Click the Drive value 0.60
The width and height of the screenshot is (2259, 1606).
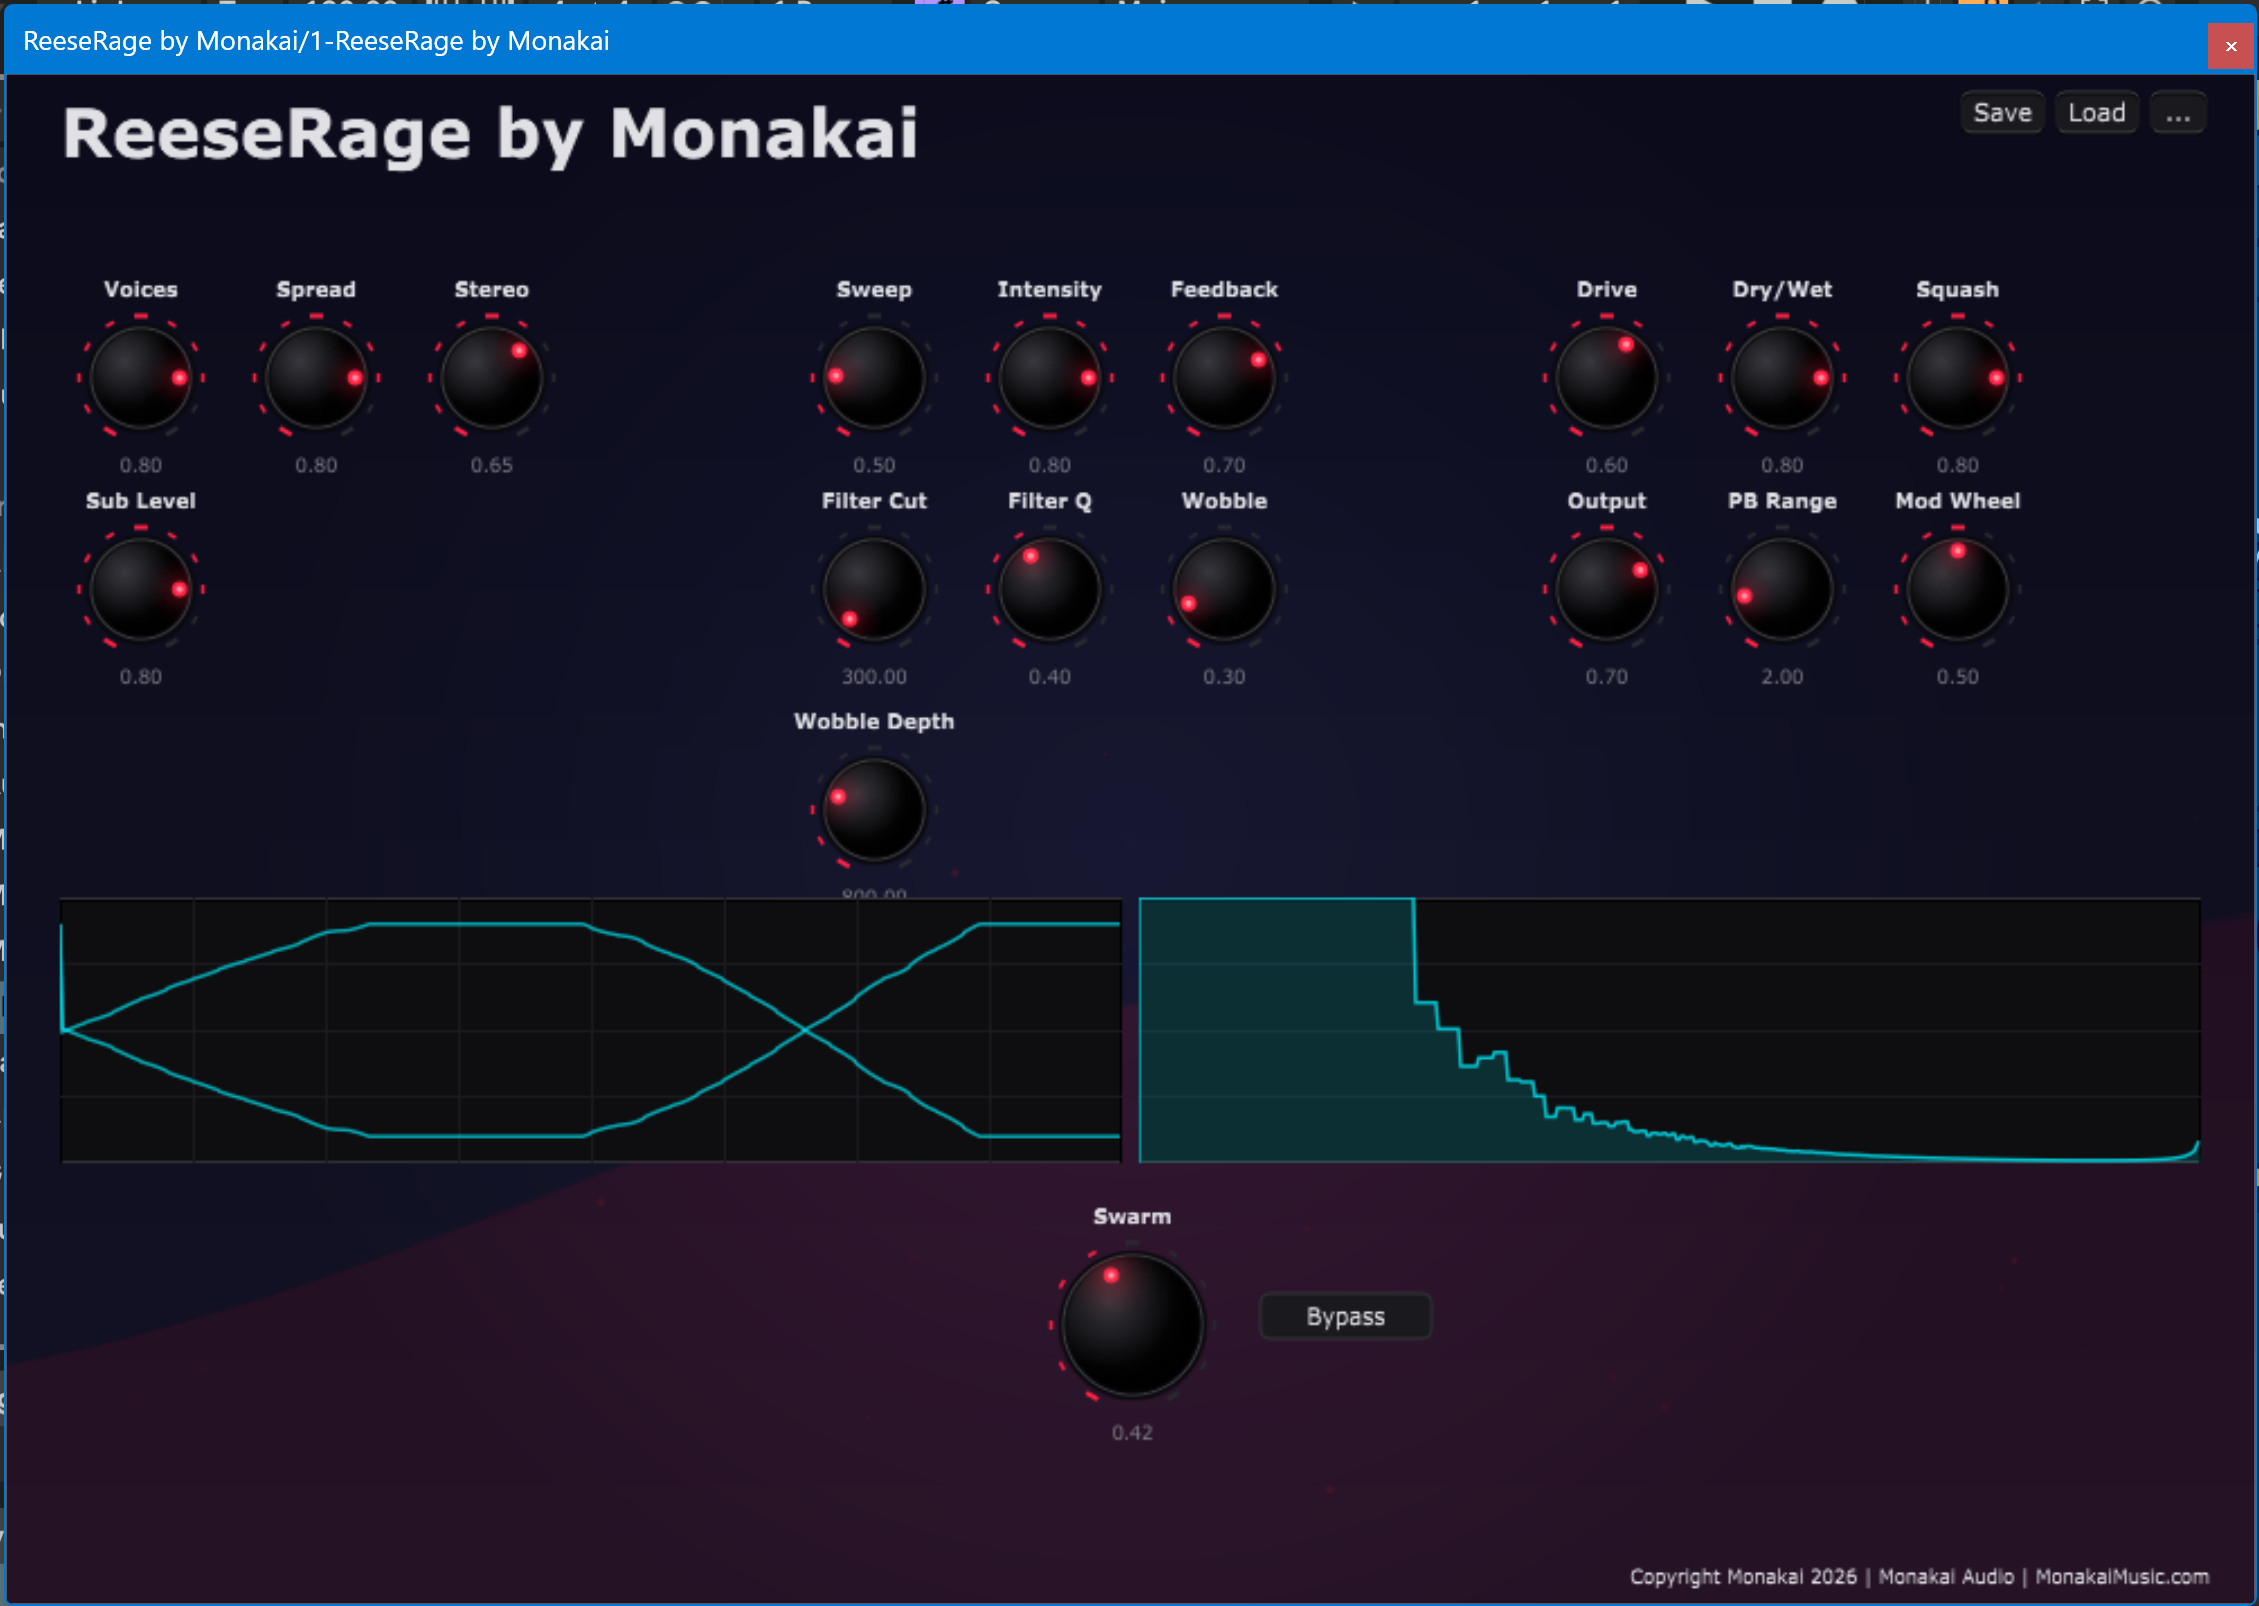pyautogui.click(x=1607, y=465)
